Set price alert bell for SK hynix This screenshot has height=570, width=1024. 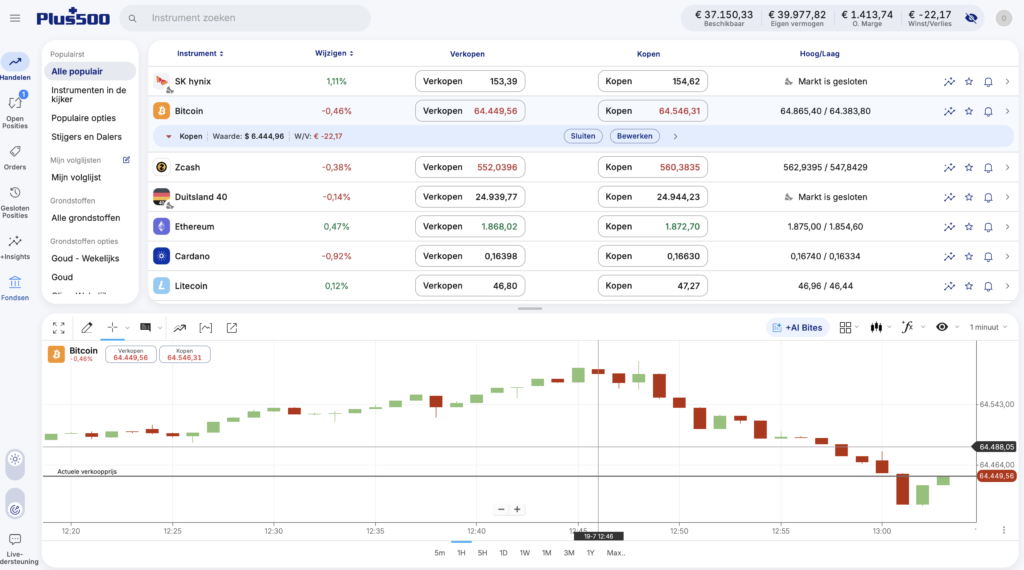click(988, 82)
